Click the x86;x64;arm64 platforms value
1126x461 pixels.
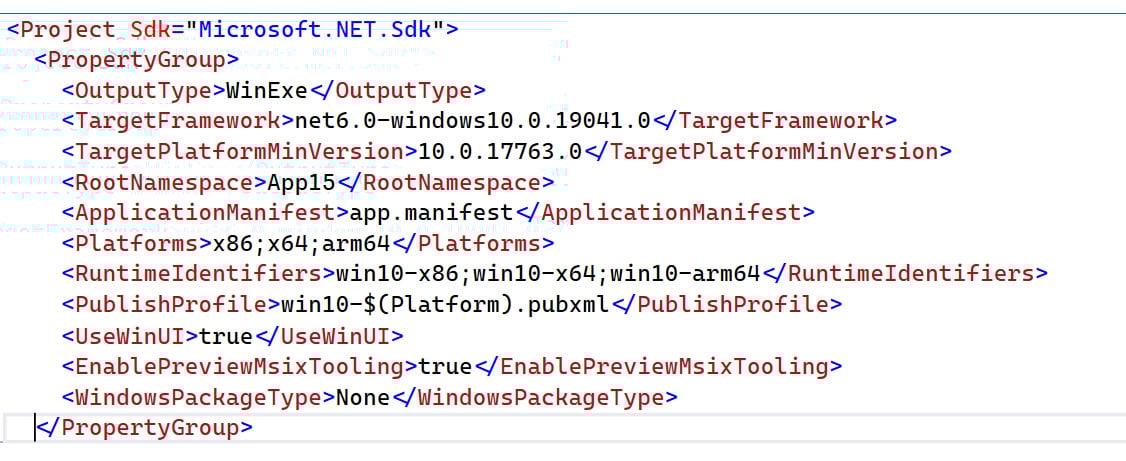click(302, 243)
